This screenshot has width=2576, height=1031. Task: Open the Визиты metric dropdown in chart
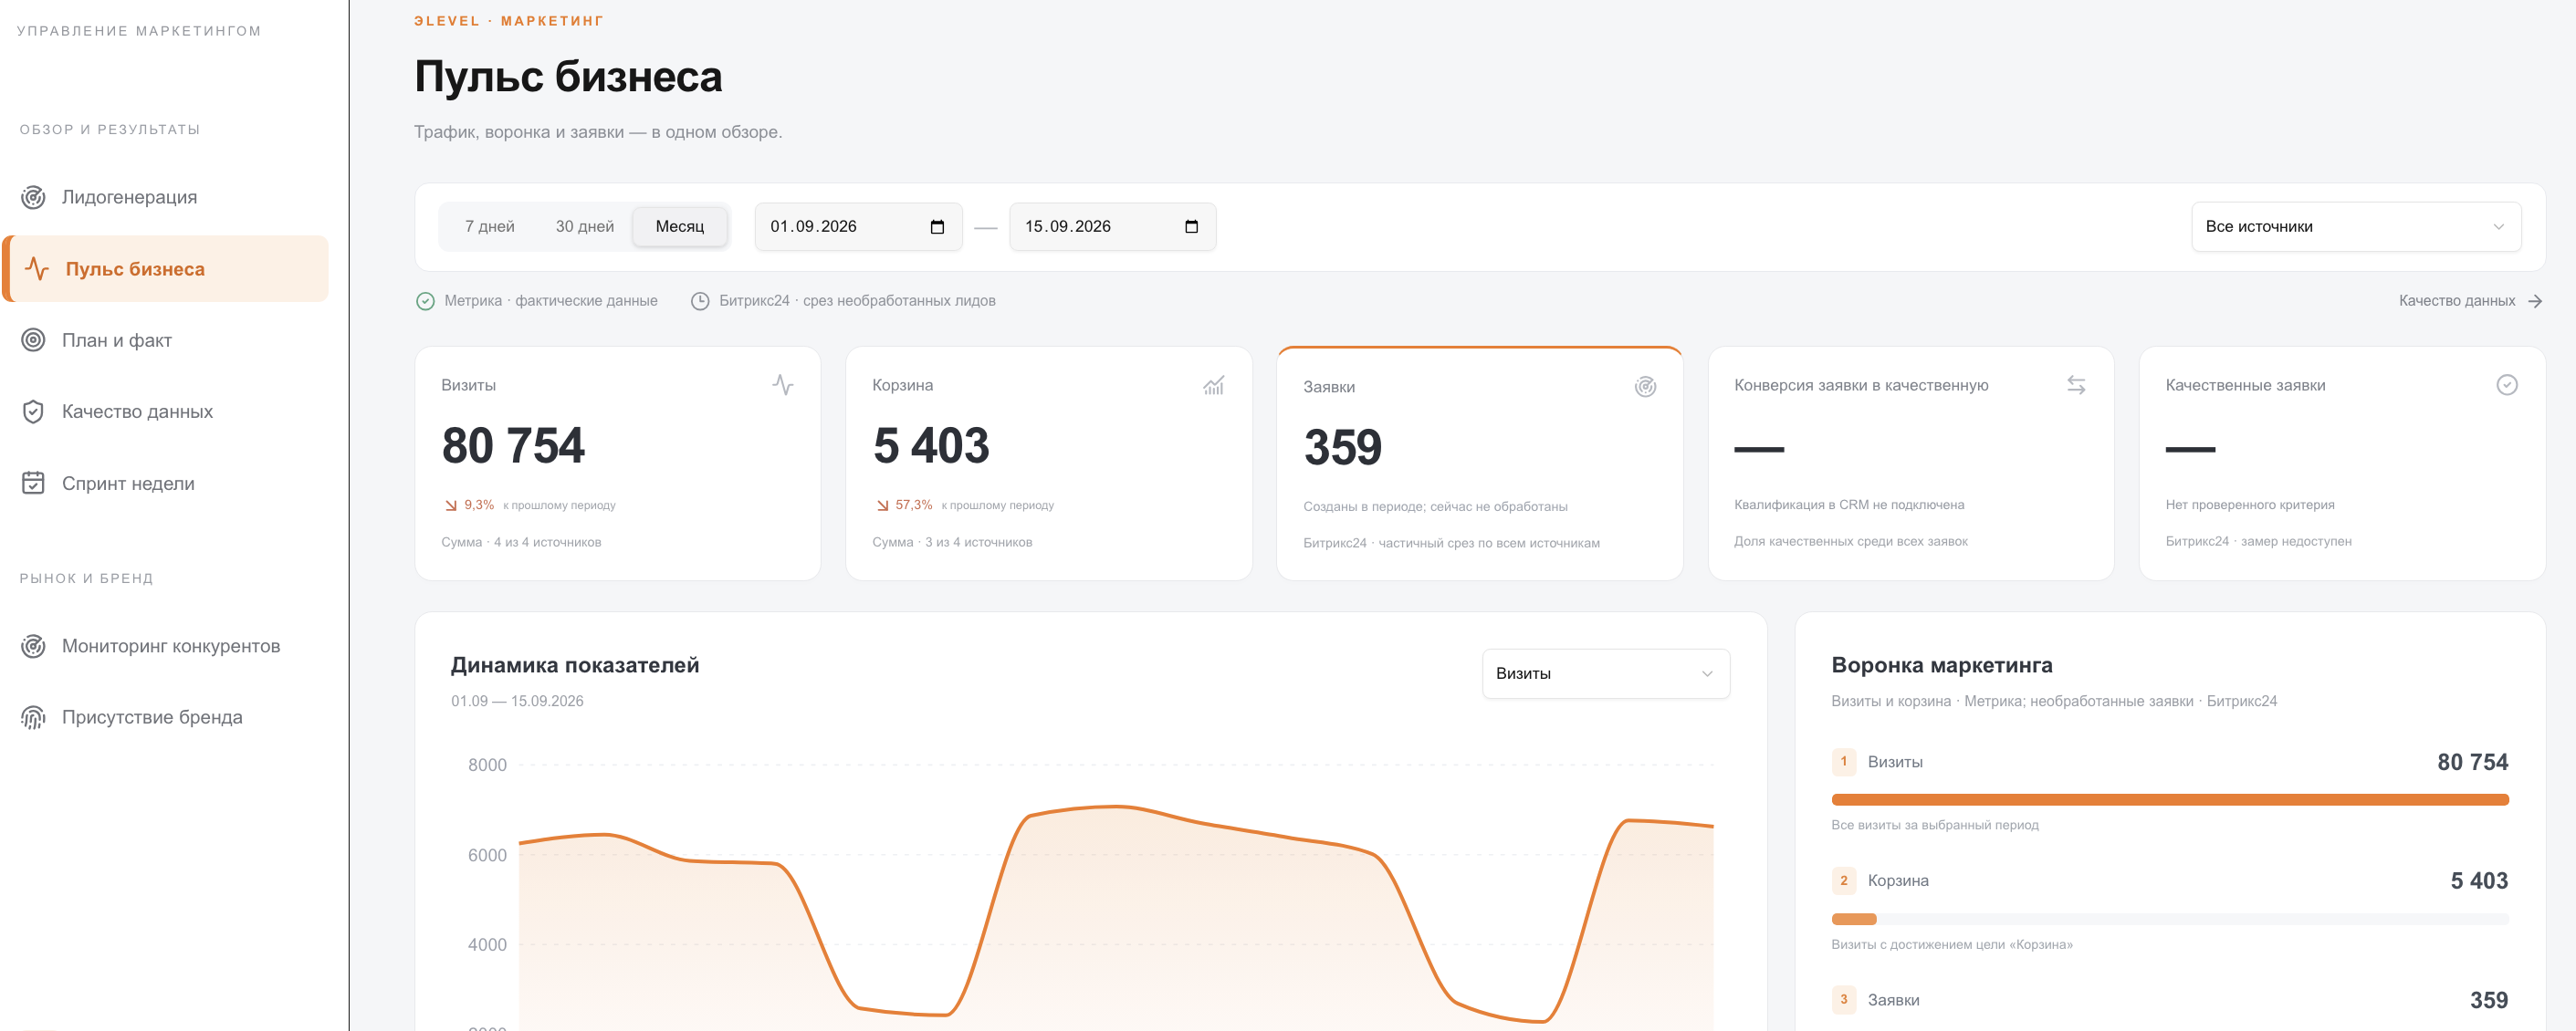pyautogui.click(x=1605, y=674)
